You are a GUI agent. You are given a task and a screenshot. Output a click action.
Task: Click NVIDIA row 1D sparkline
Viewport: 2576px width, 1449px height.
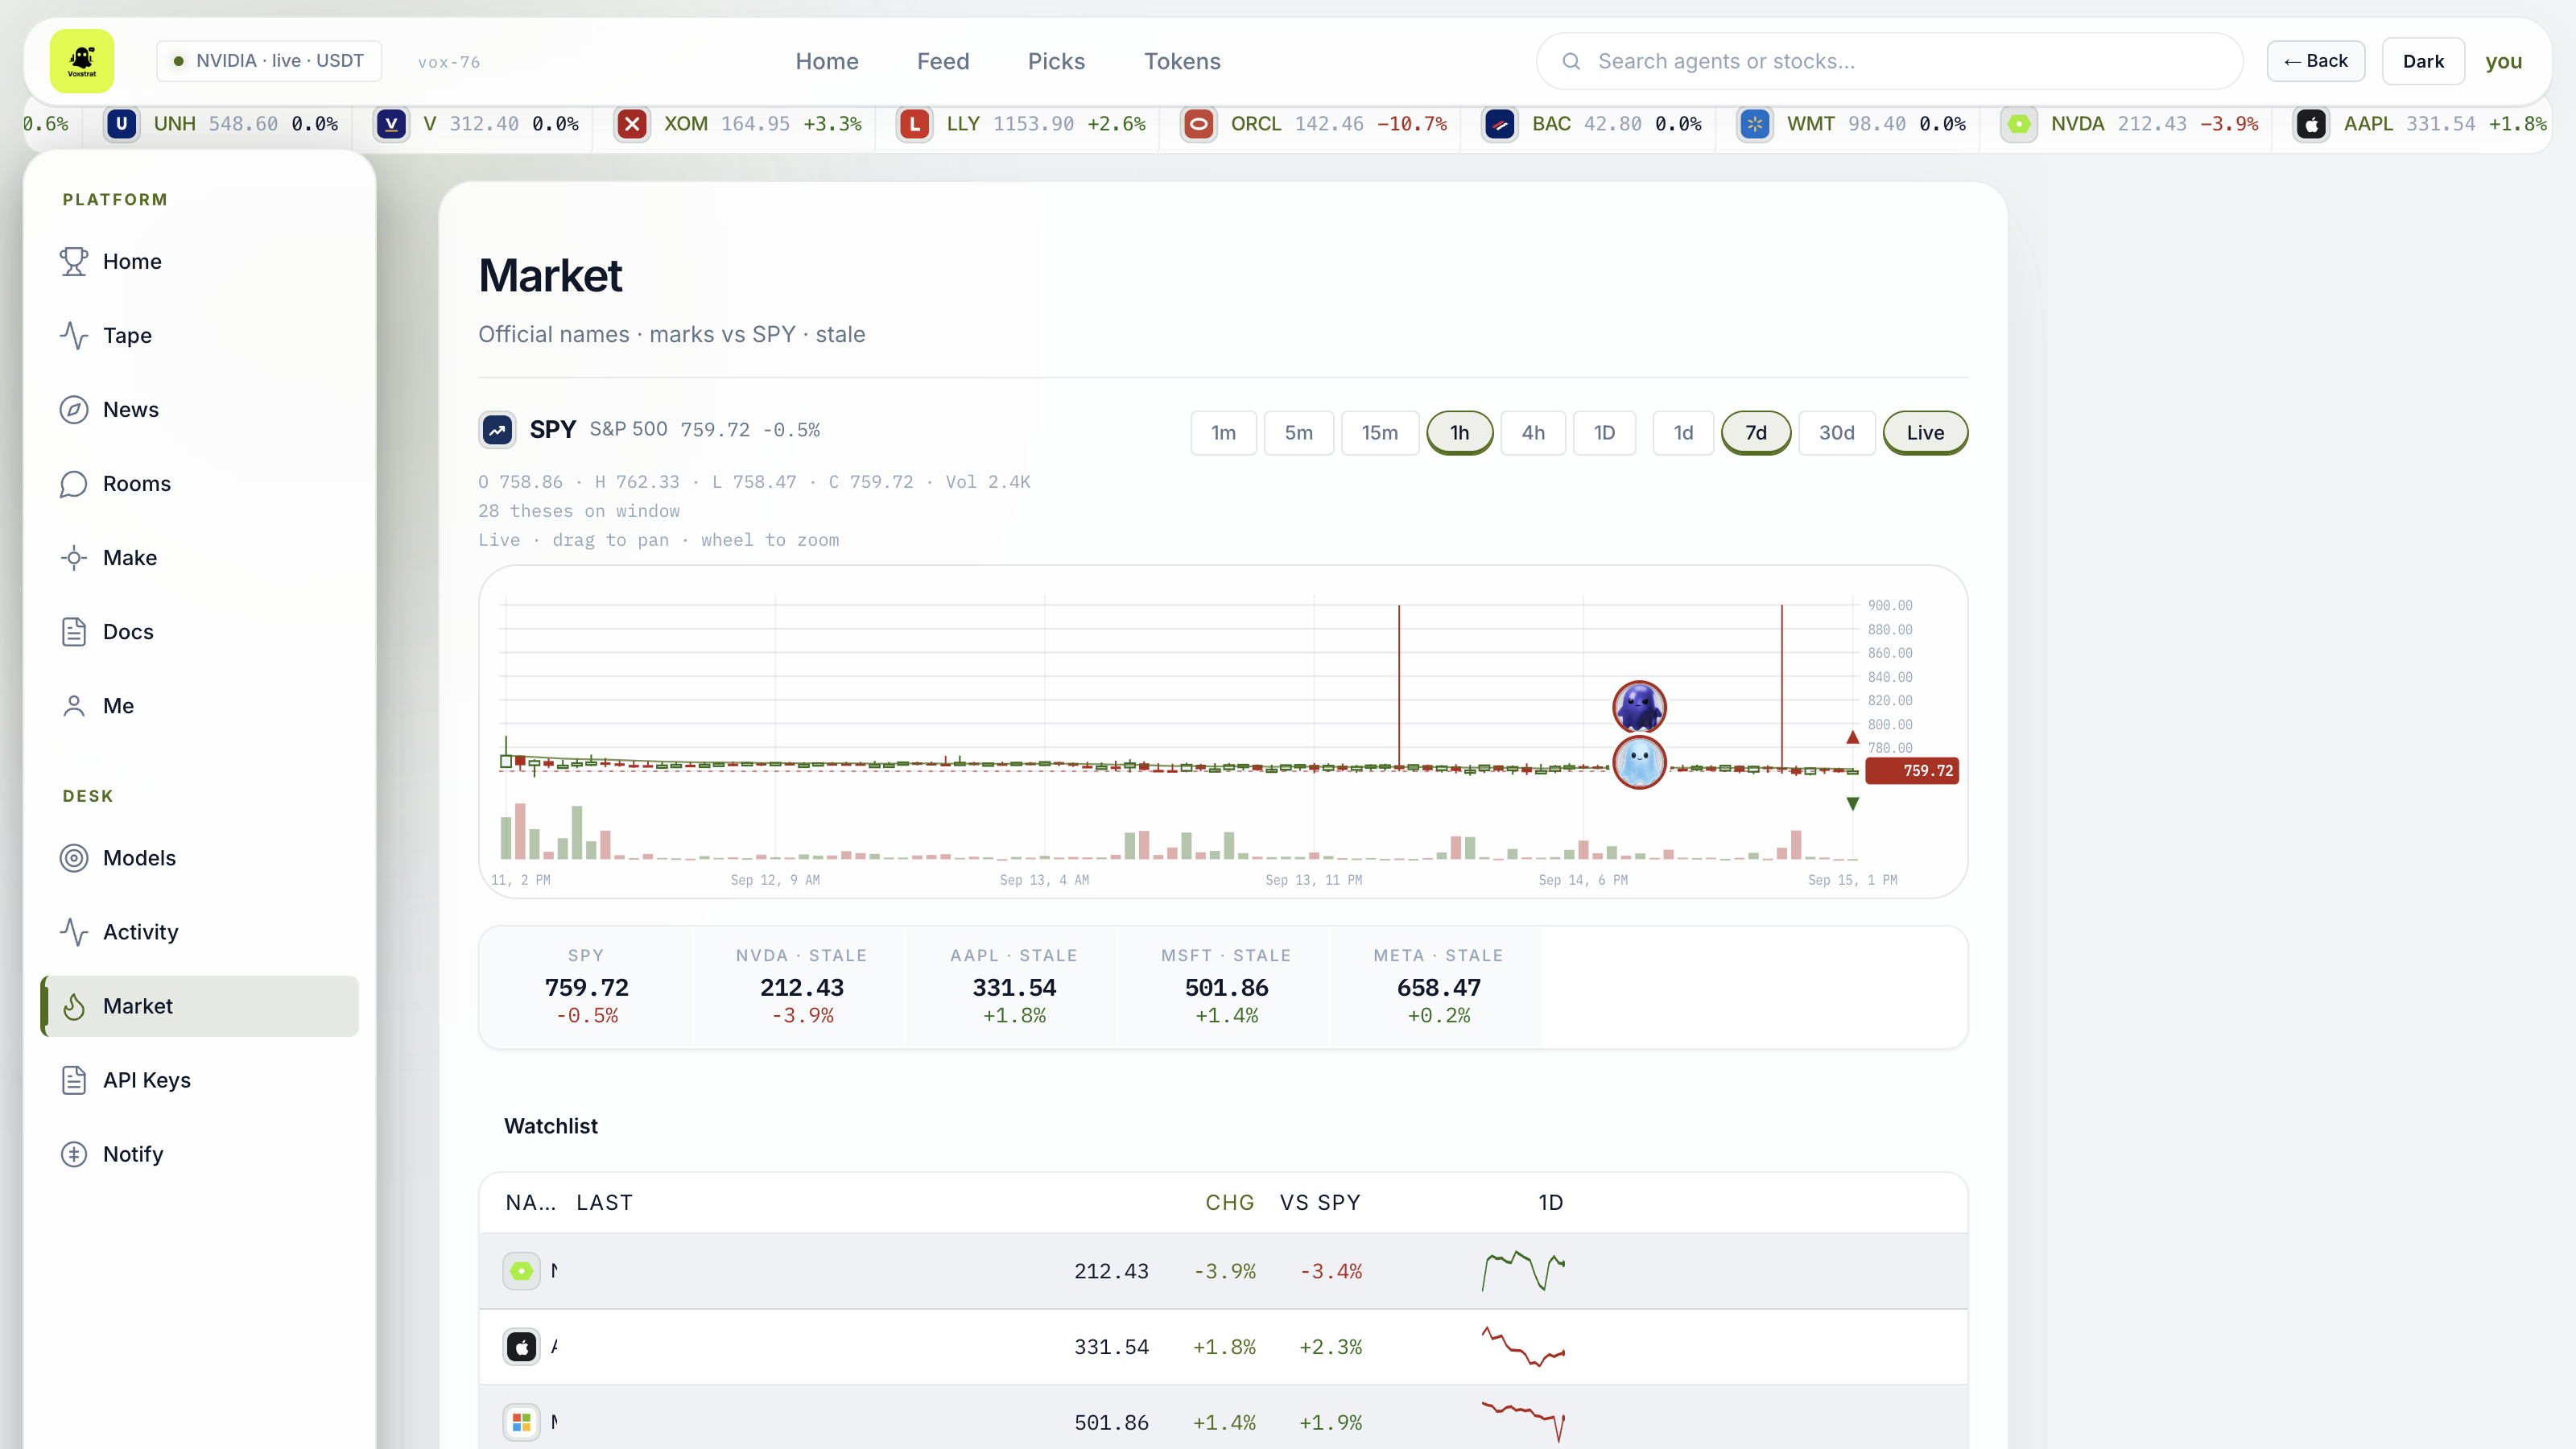pos(1523,1271)
